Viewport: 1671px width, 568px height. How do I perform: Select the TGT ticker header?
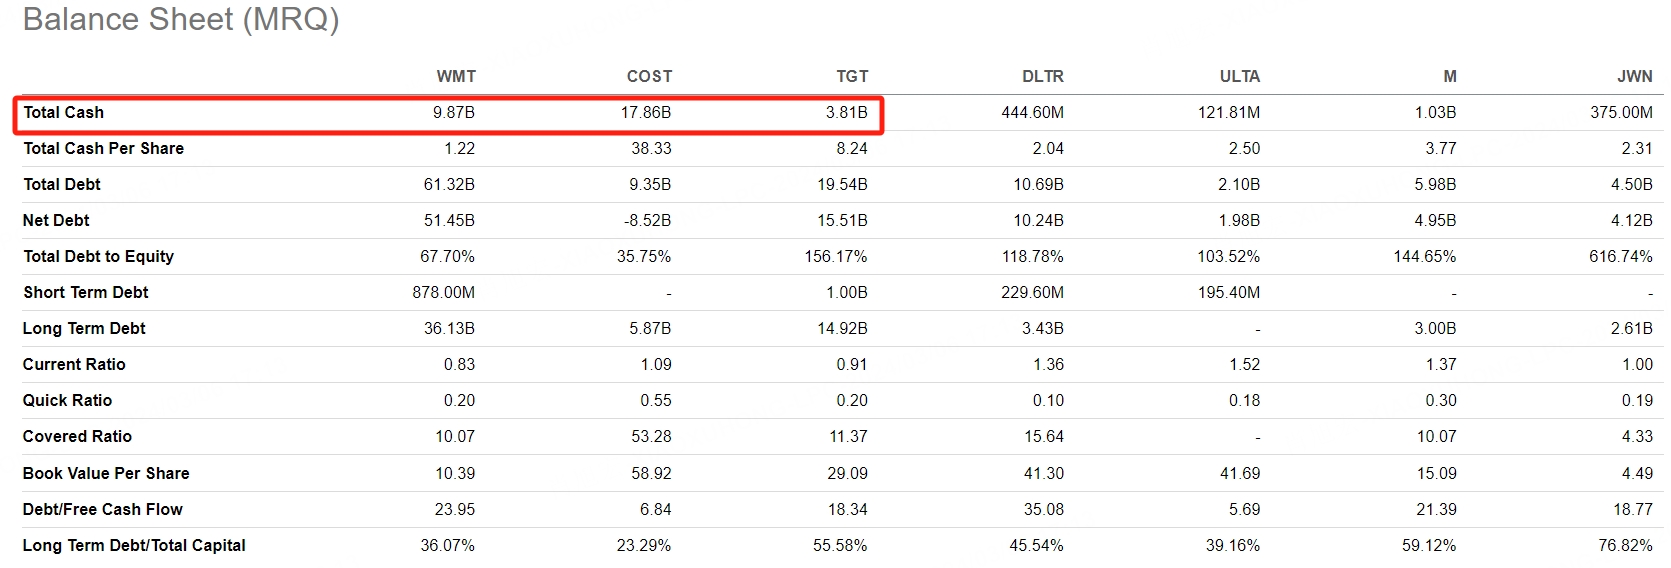point(852,76)
